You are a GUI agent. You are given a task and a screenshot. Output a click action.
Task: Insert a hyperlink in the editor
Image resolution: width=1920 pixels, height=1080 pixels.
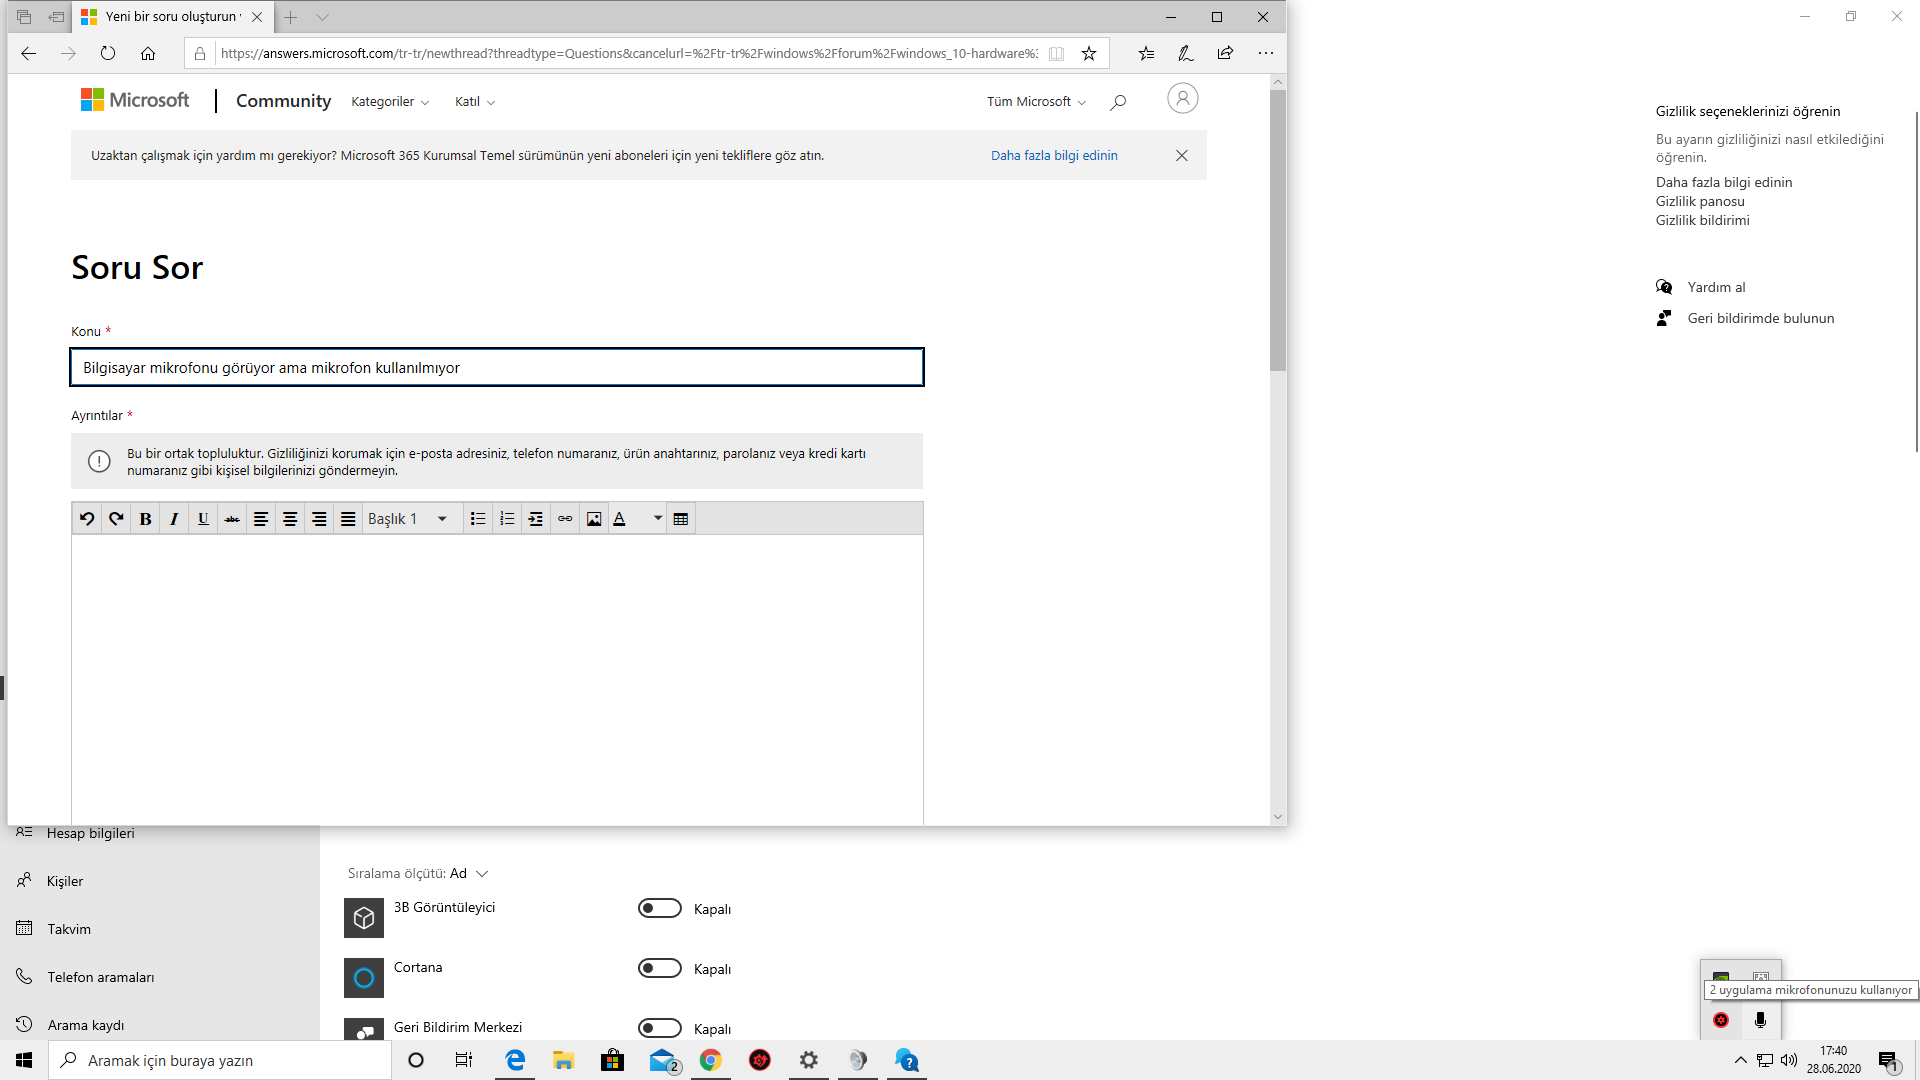pos(565,519)
